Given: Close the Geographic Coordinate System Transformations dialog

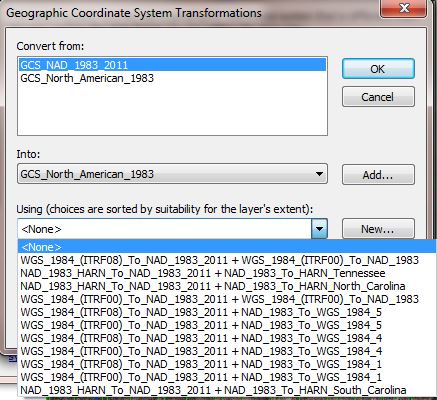Looking at the screenshot, I should (404, 8).
